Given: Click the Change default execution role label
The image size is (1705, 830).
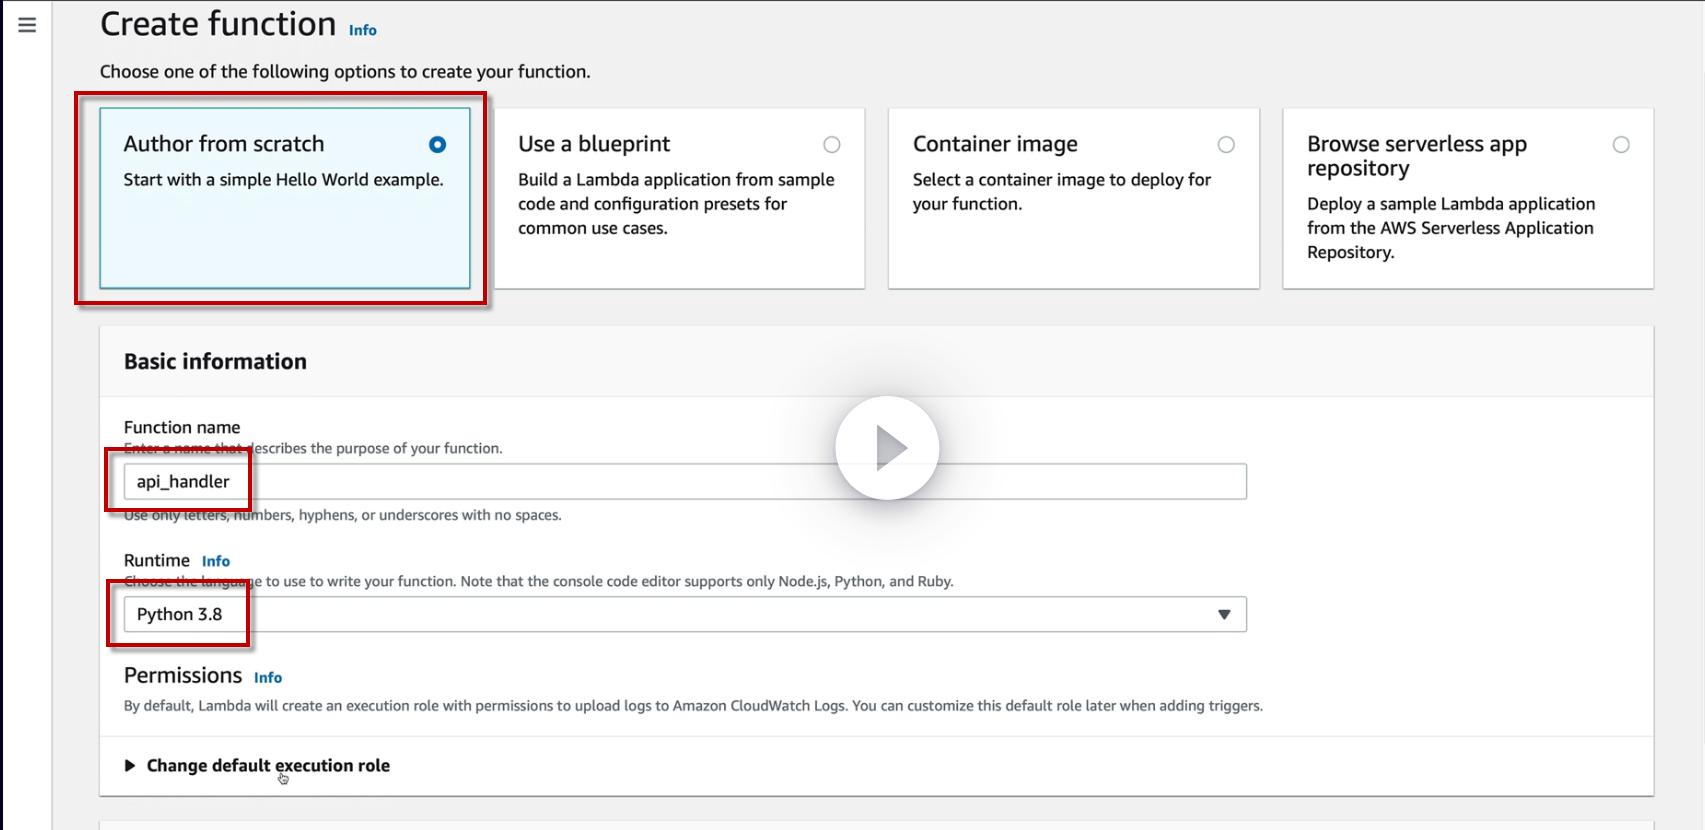Looking at the screenshot, I should [x=268, y=766].
